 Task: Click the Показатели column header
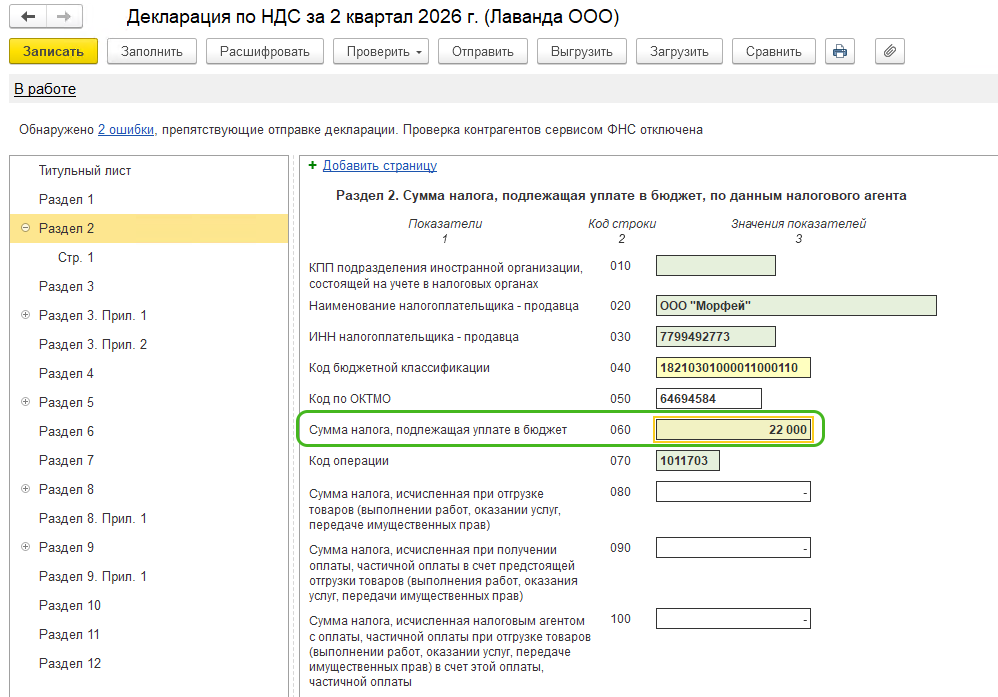pyautogui.click(x=445, y=224)
